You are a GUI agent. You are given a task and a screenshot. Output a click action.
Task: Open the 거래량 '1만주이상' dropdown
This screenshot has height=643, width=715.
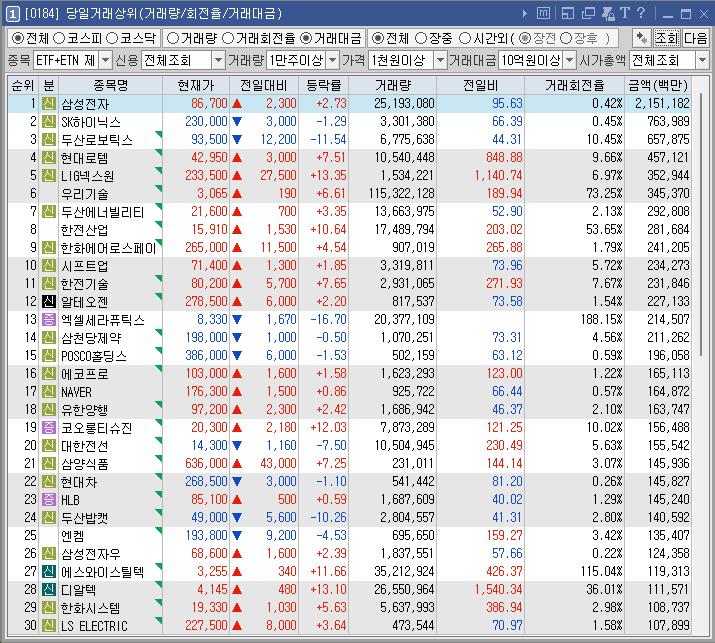coord(333,60)
